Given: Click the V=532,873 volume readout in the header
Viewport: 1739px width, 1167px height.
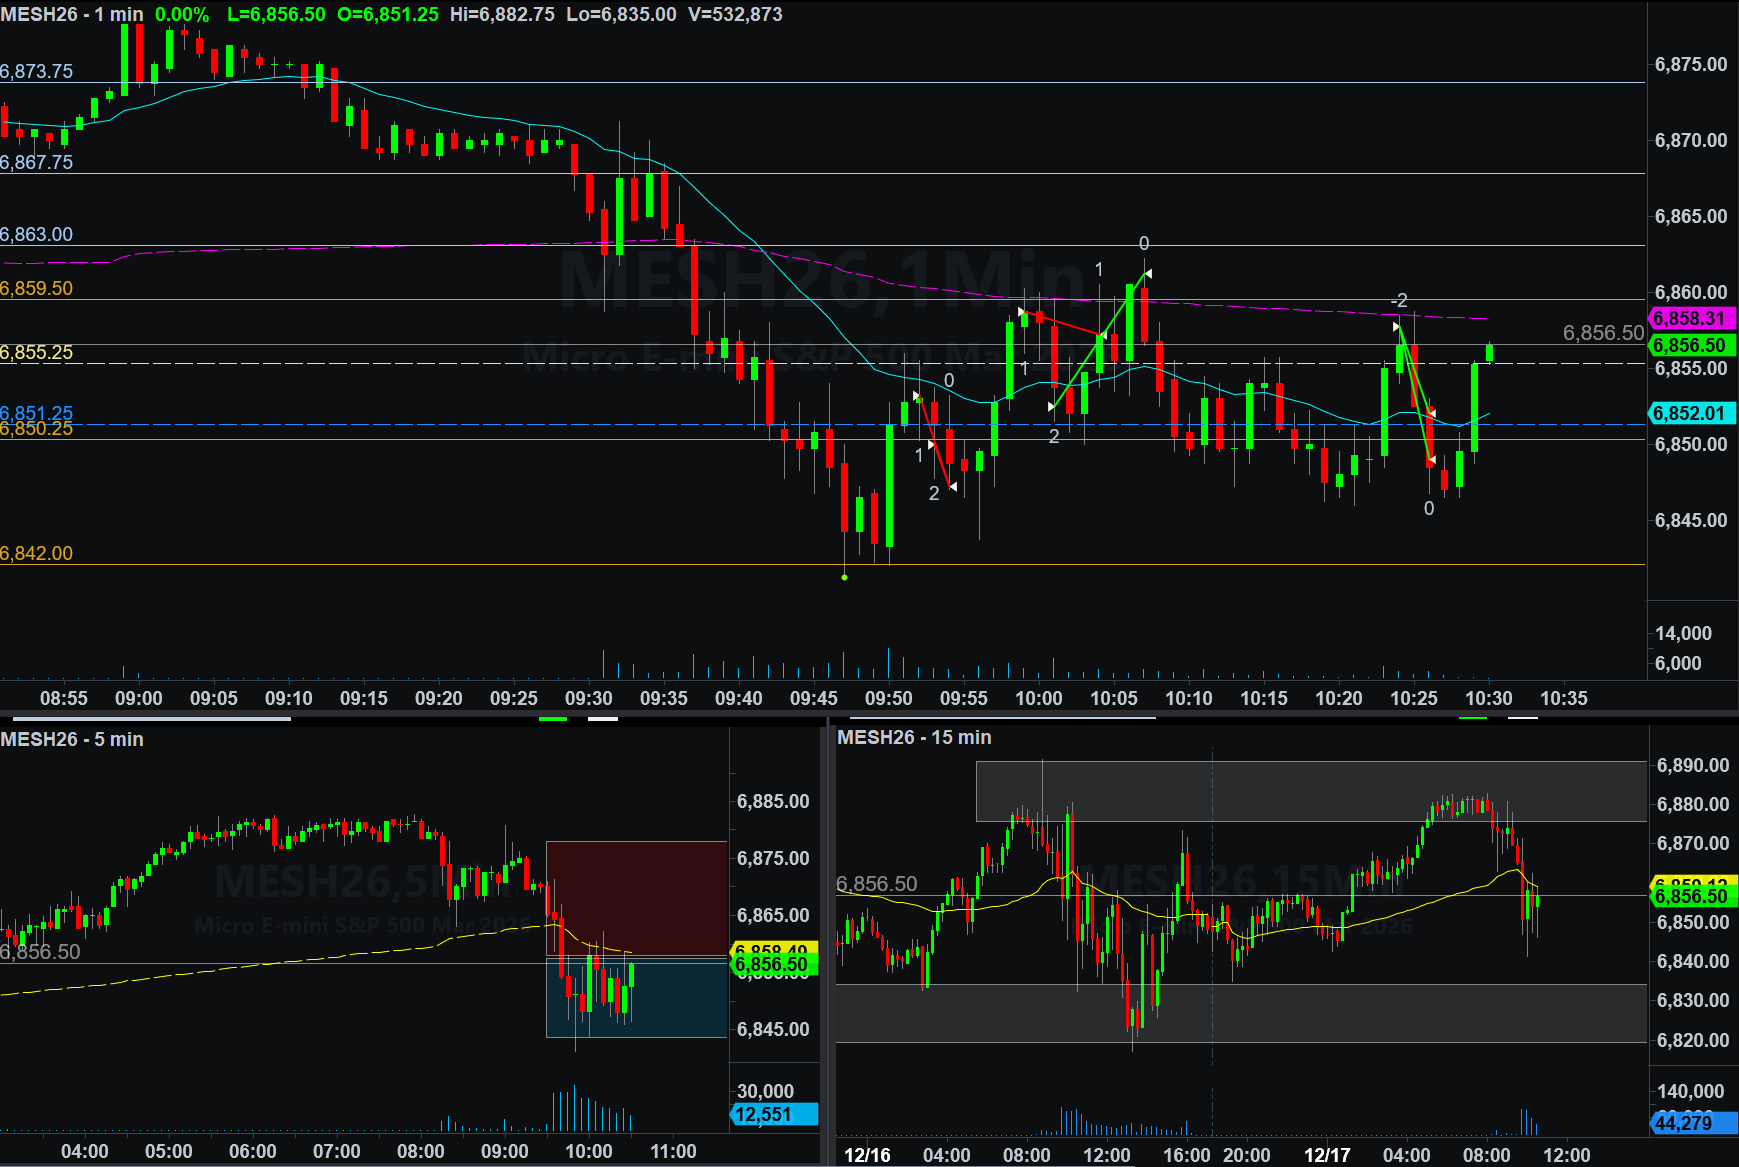Looking at the screenshot, I should (735, 15).
